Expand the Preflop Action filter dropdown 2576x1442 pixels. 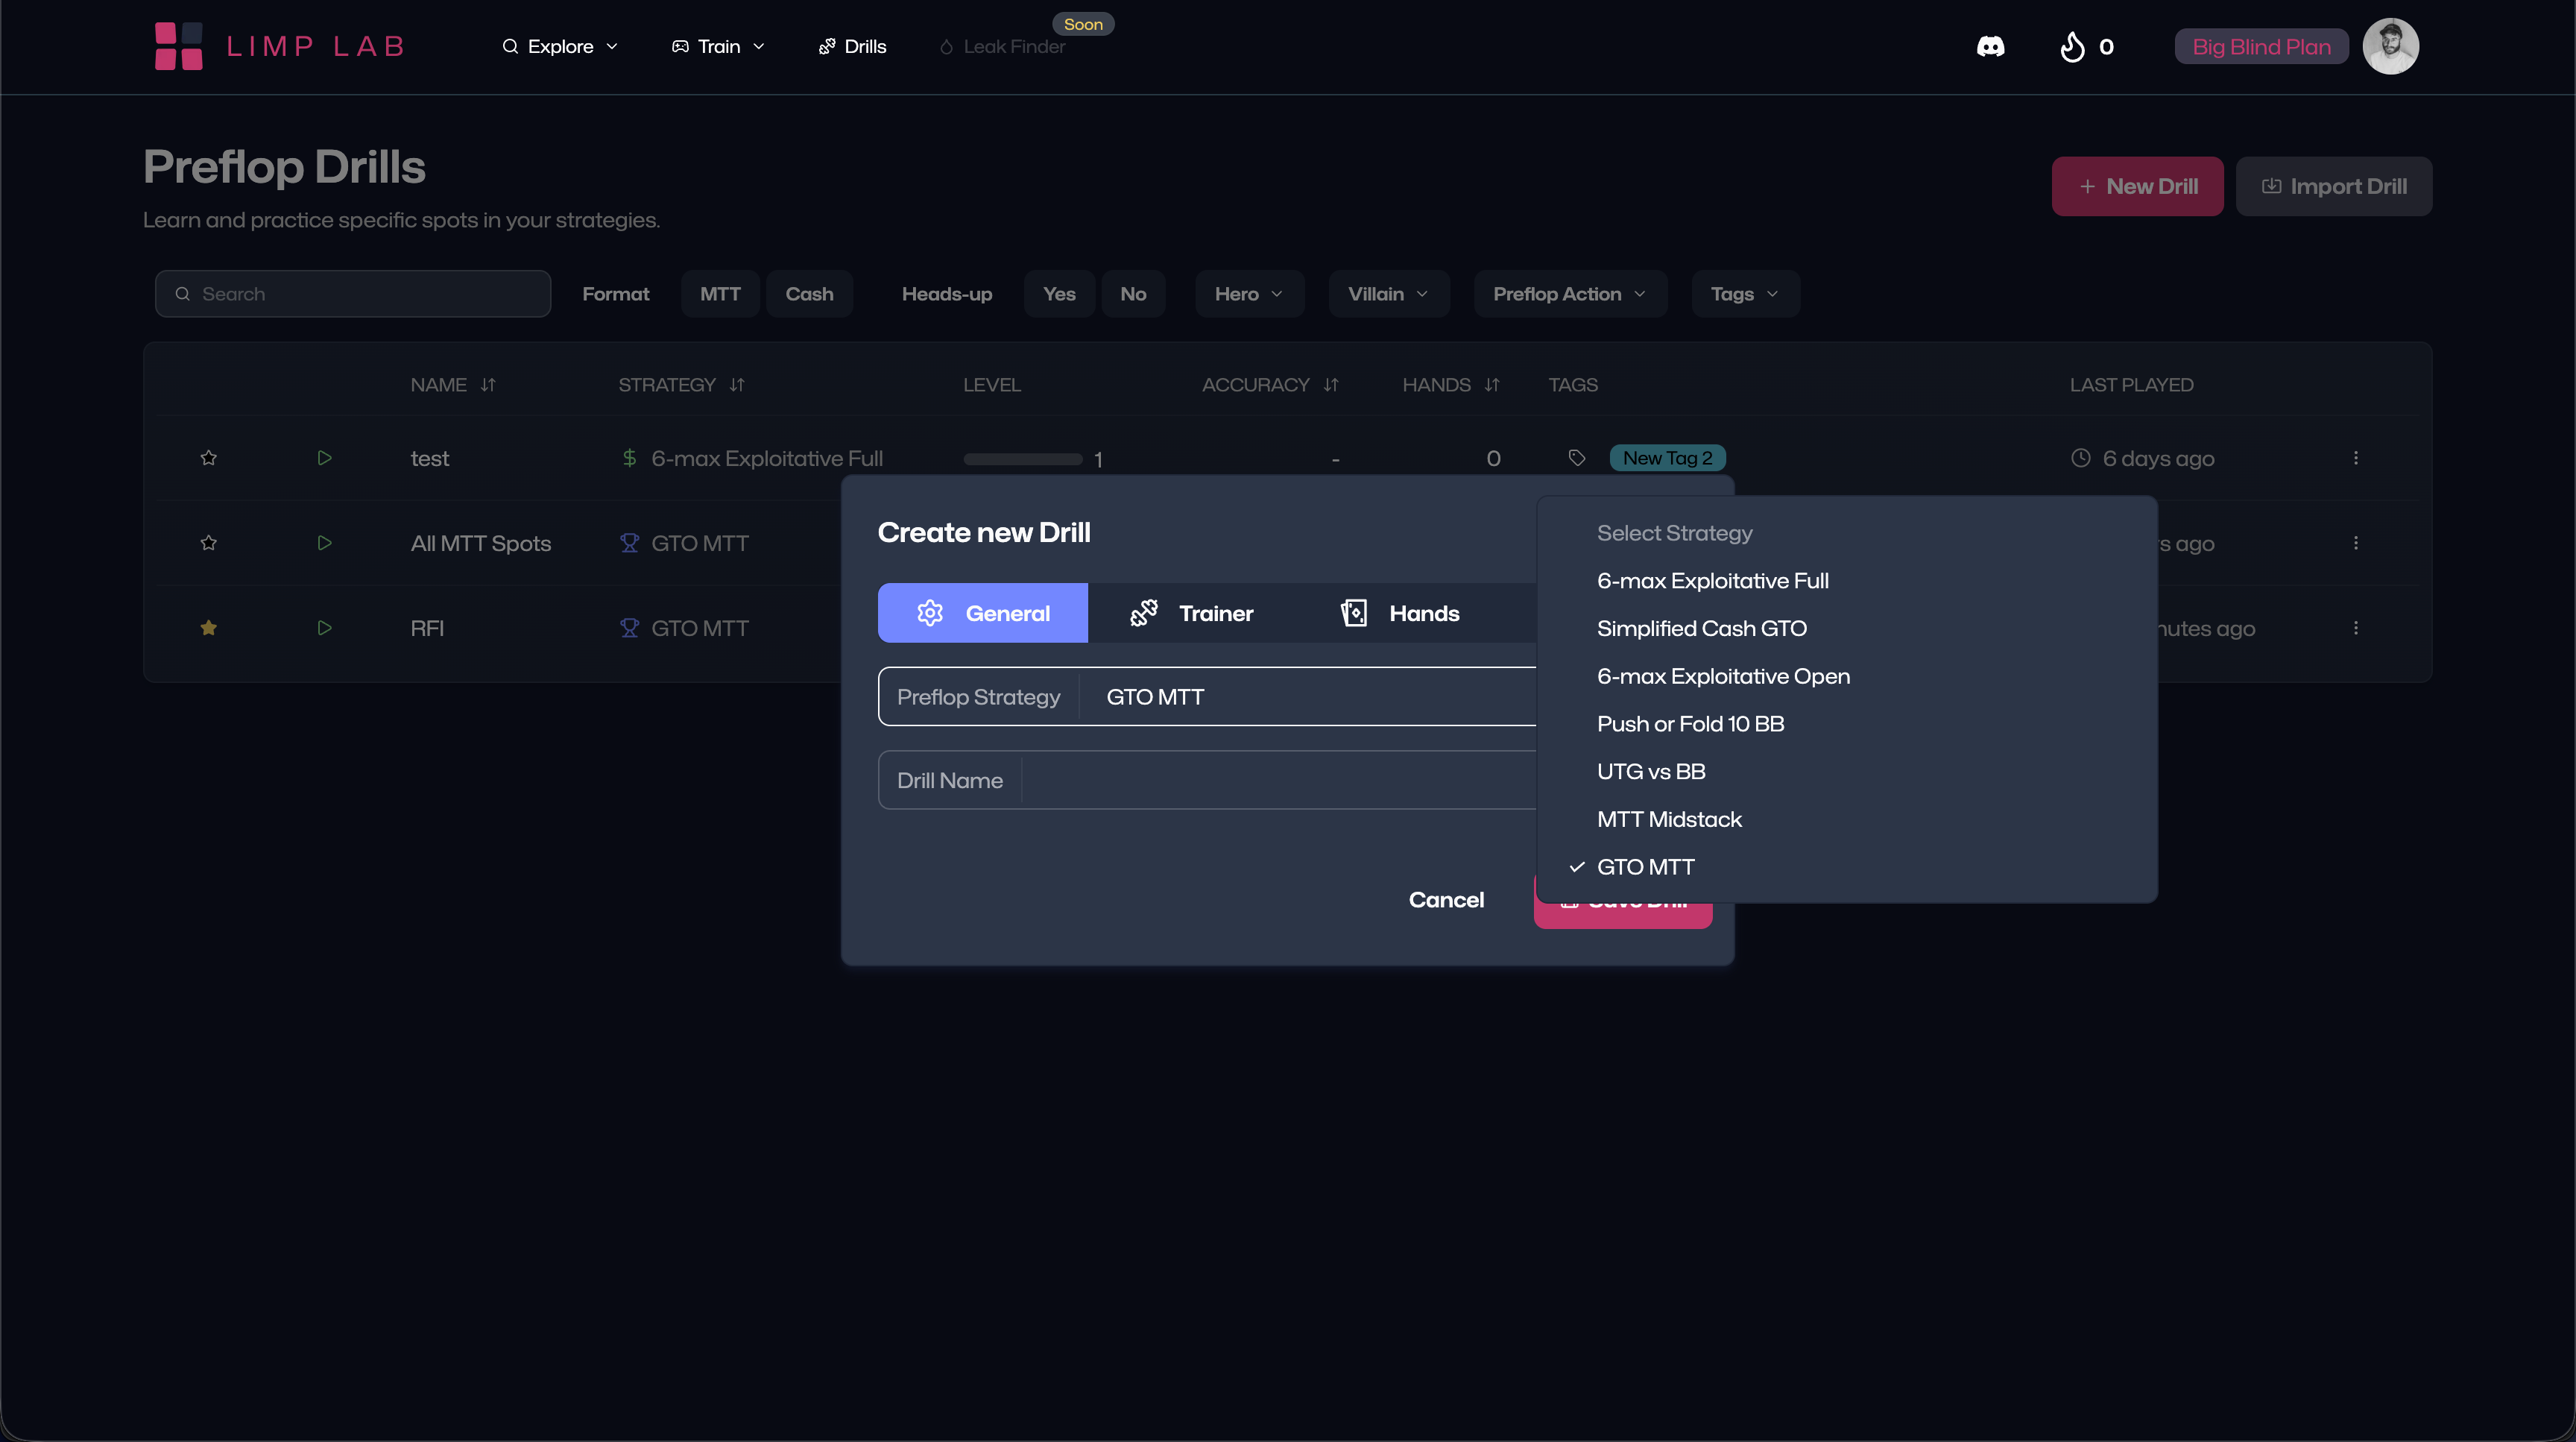coord(1569,294)
